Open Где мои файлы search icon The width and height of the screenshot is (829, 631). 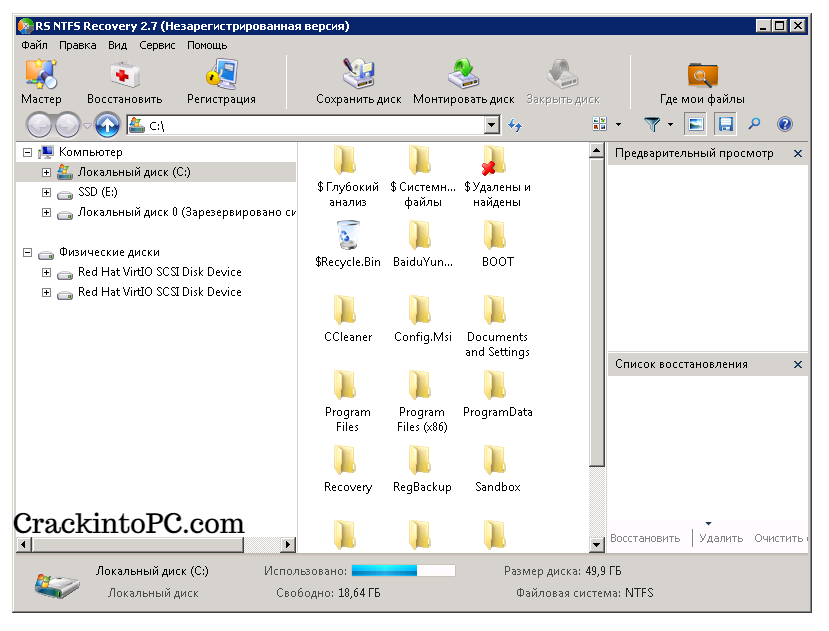[x=702, y=75]
